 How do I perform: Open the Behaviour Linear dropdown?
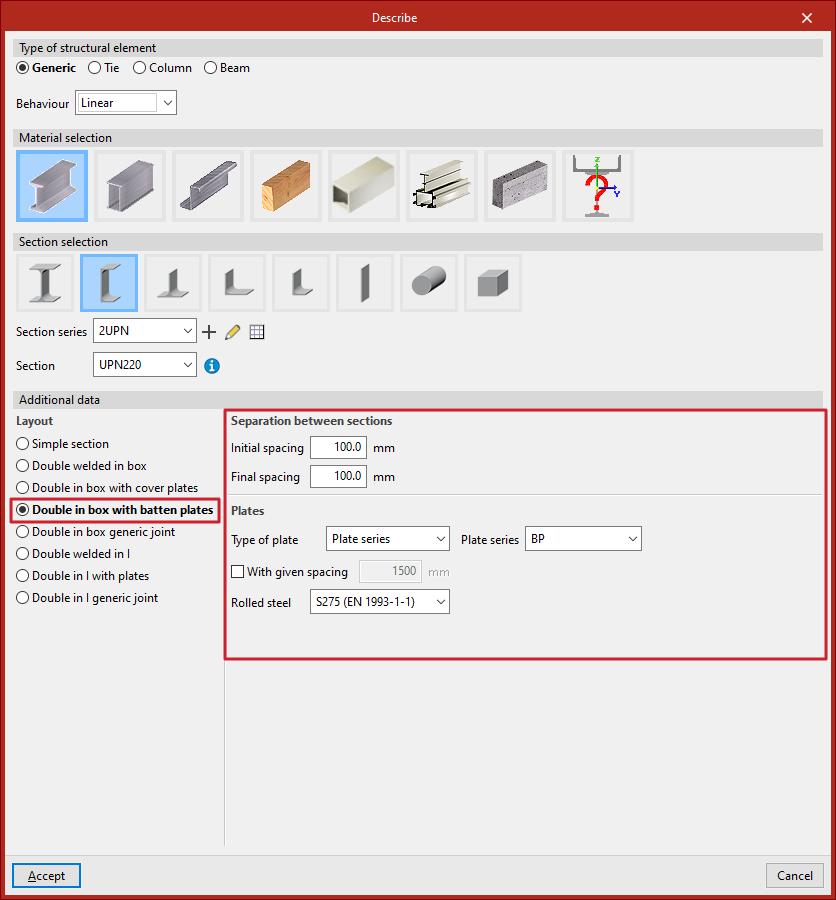click(x=126, y=103)
